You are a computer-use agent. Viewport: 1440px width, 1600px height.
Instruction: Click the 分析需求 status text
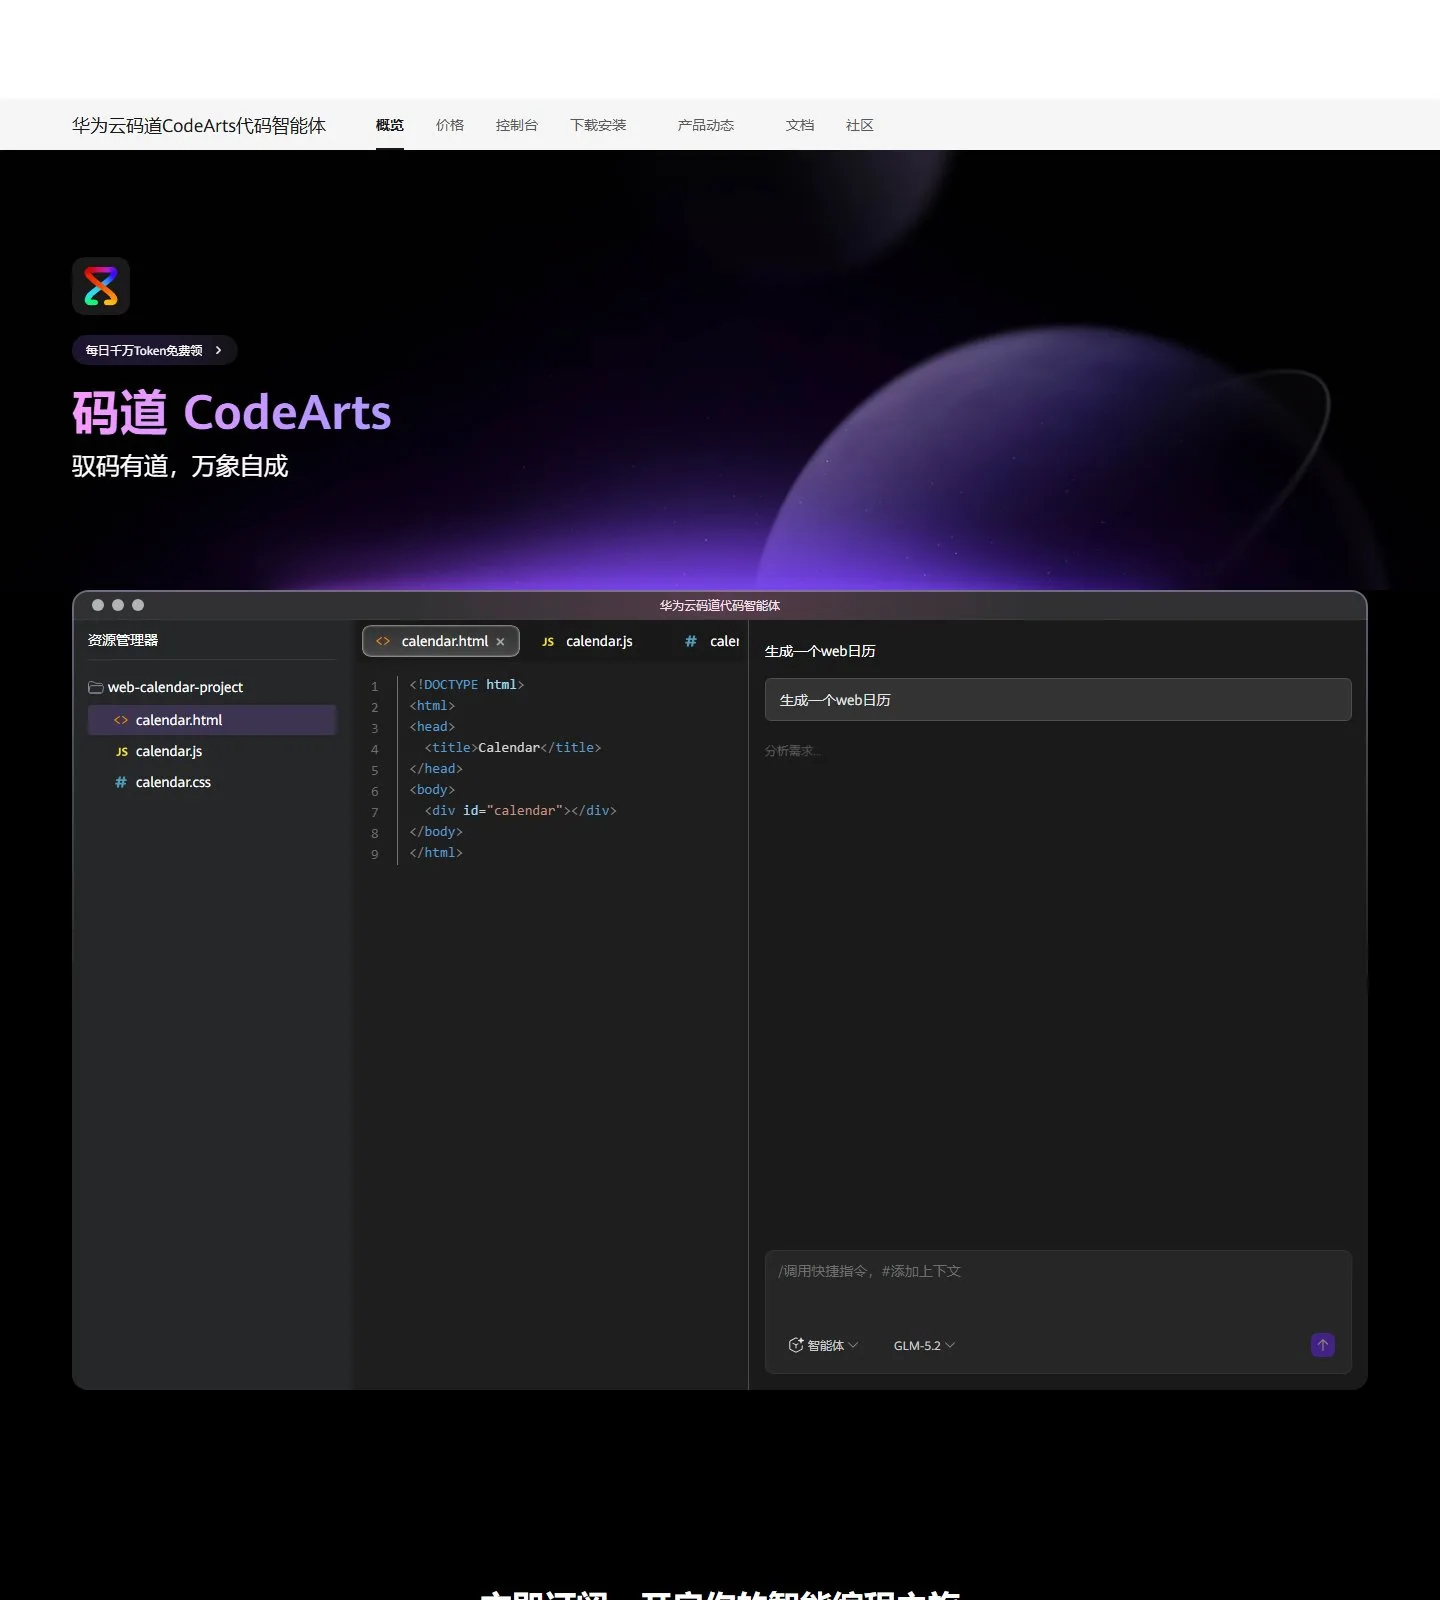click(793, 751)
